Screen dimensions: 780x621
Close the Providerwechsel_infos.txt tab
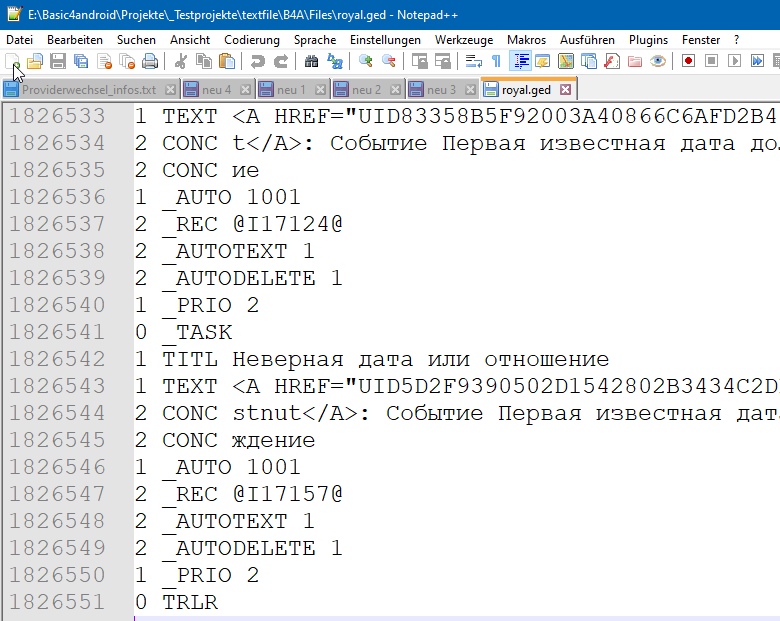coord(170,90)
